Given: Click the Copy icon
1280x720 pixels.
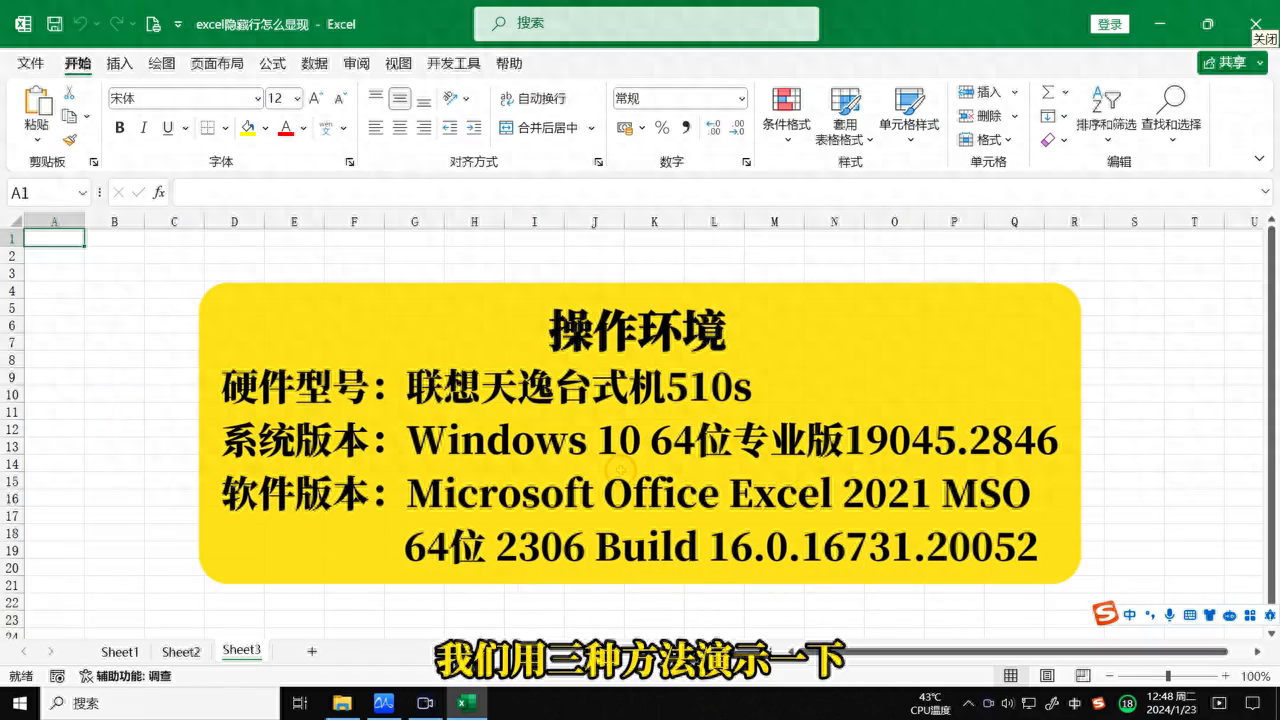Looking at the screenshot, I should [69, 116].
